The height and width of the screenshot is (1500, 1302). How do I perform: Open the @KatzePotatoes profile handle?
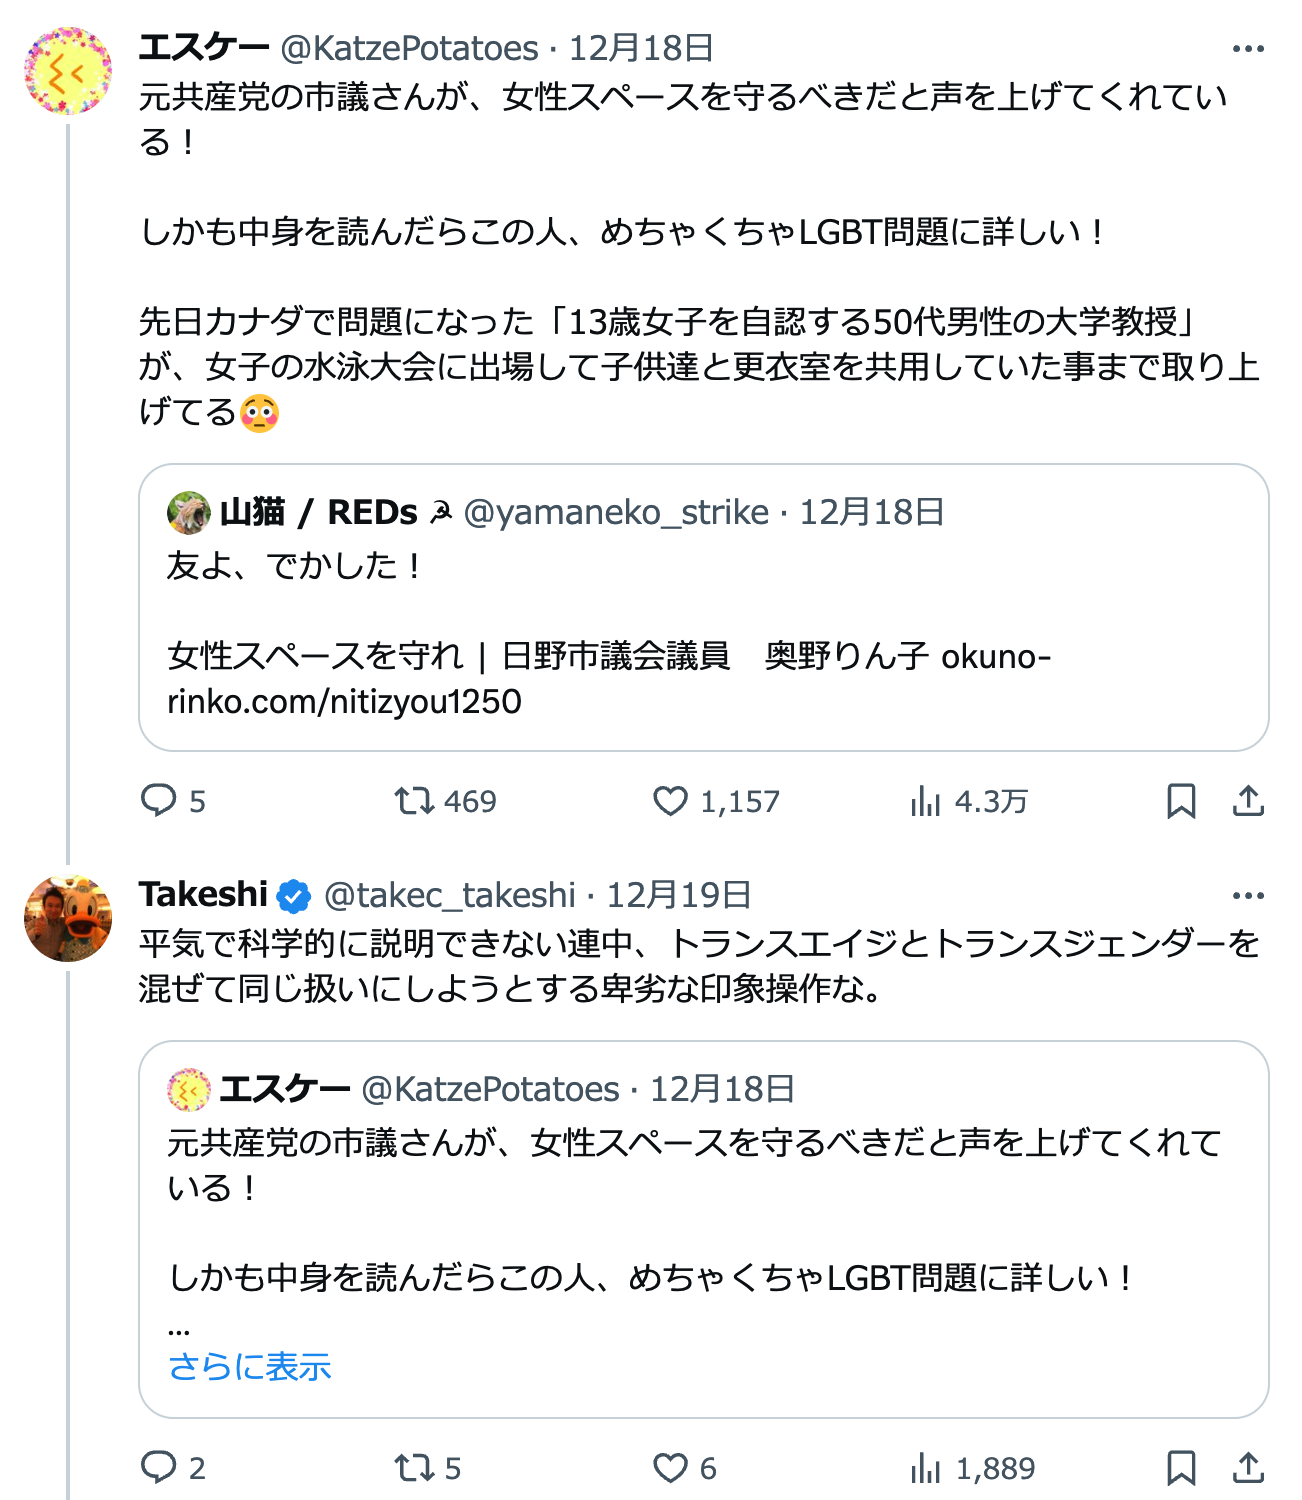pos(409,48)
